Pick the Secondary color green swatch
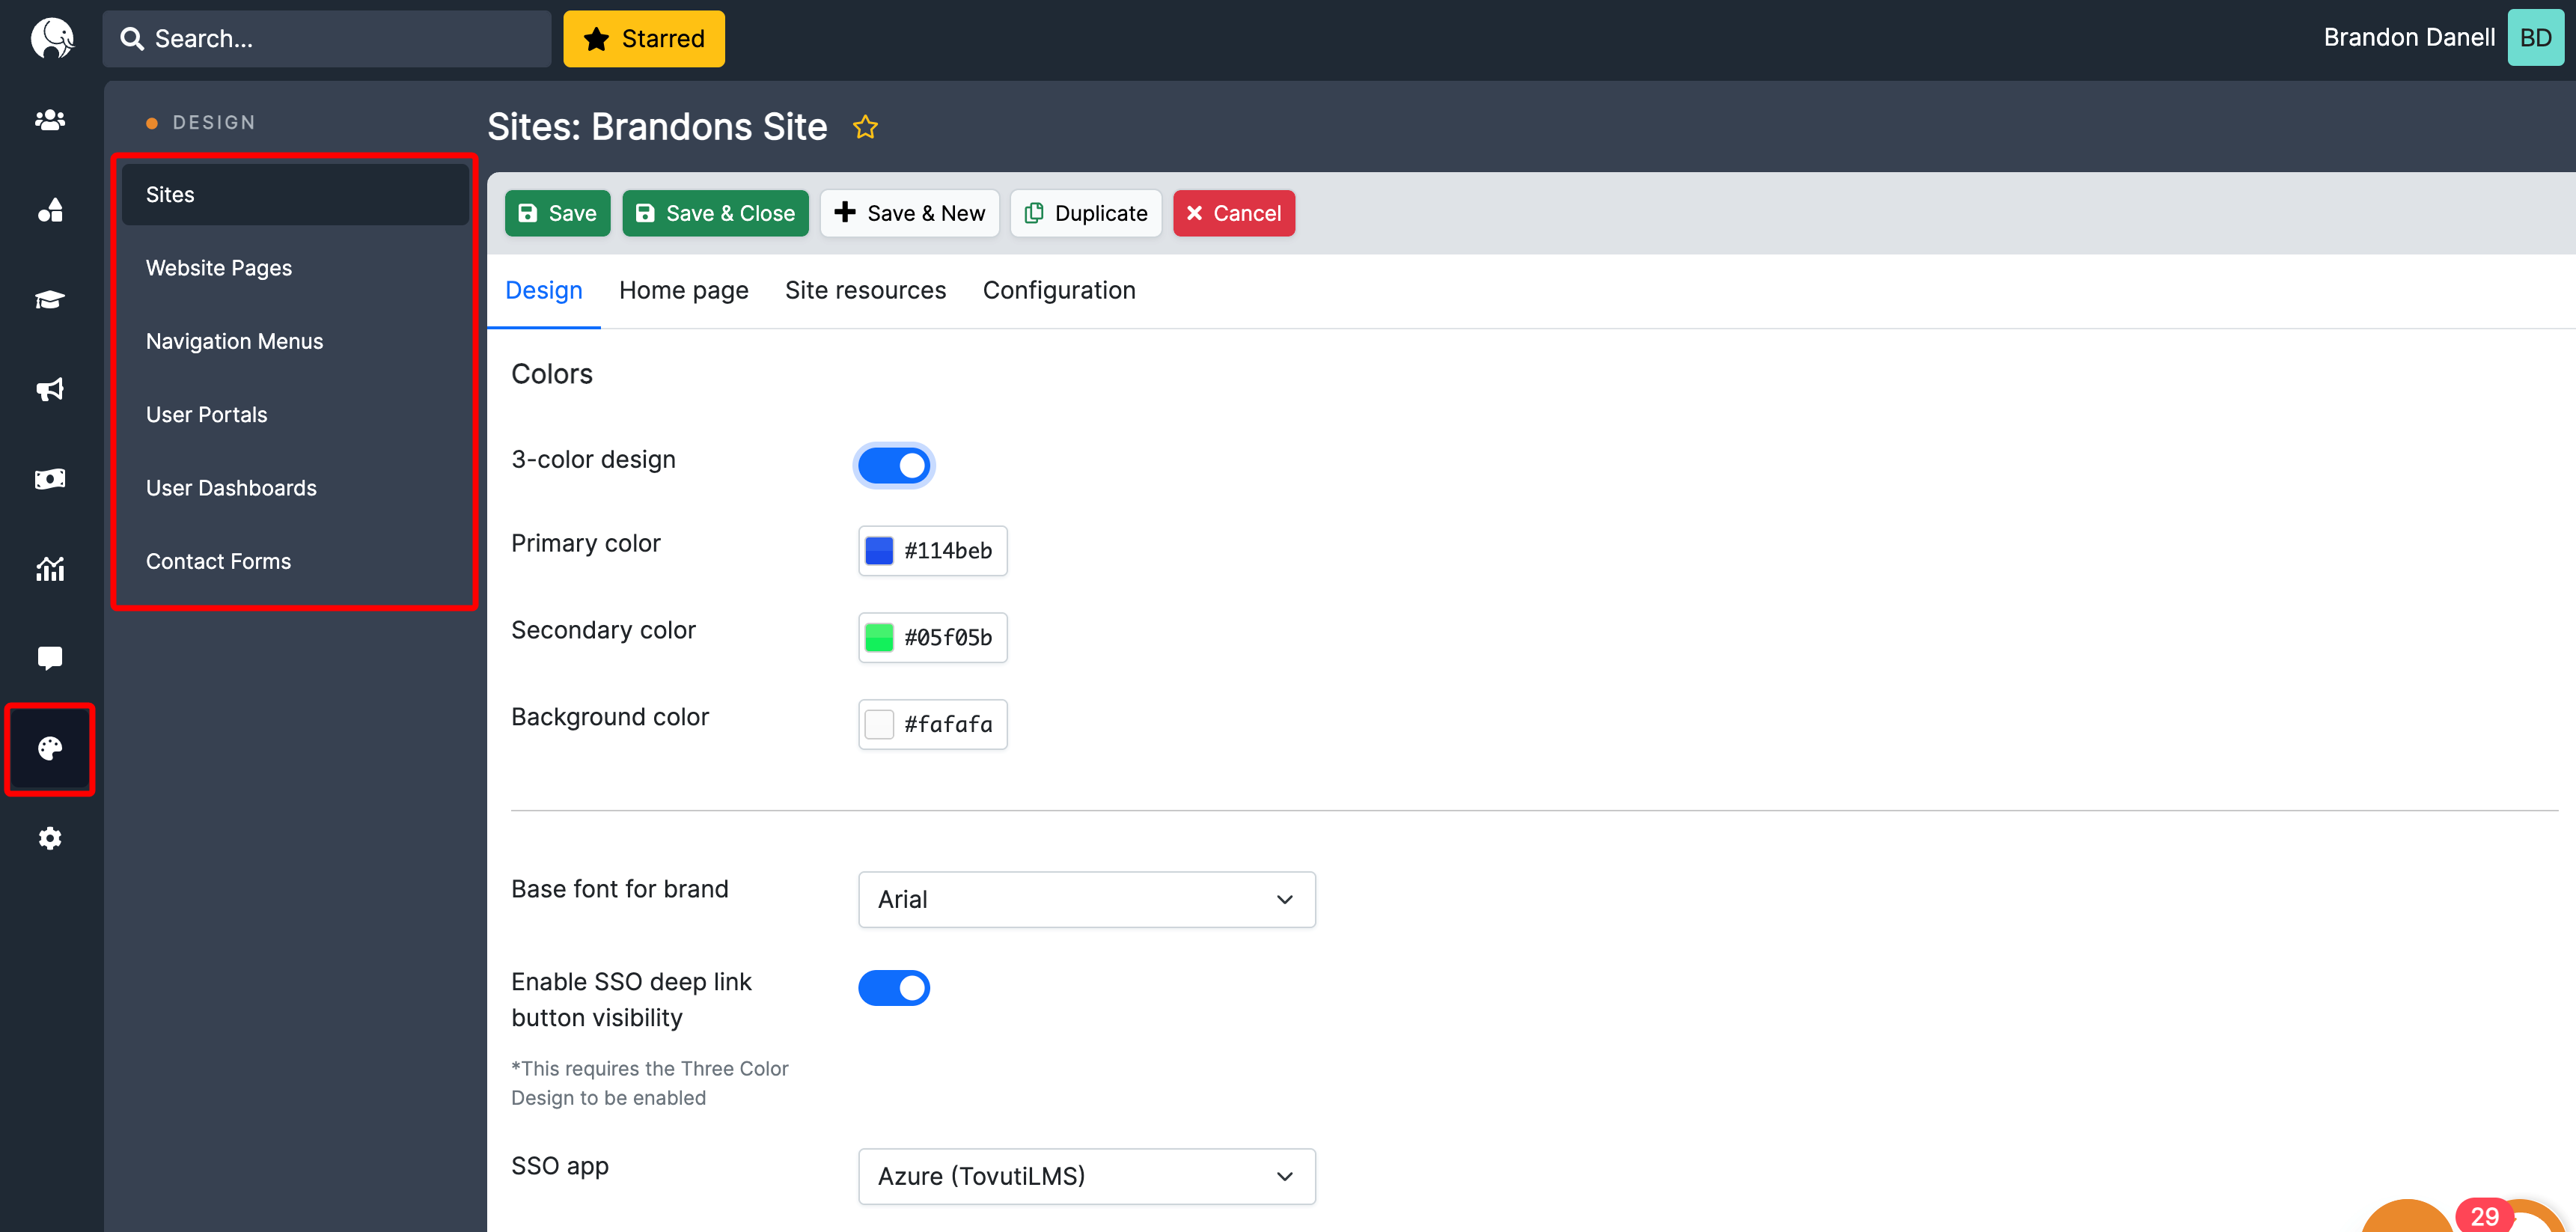 tap(878, 637)
